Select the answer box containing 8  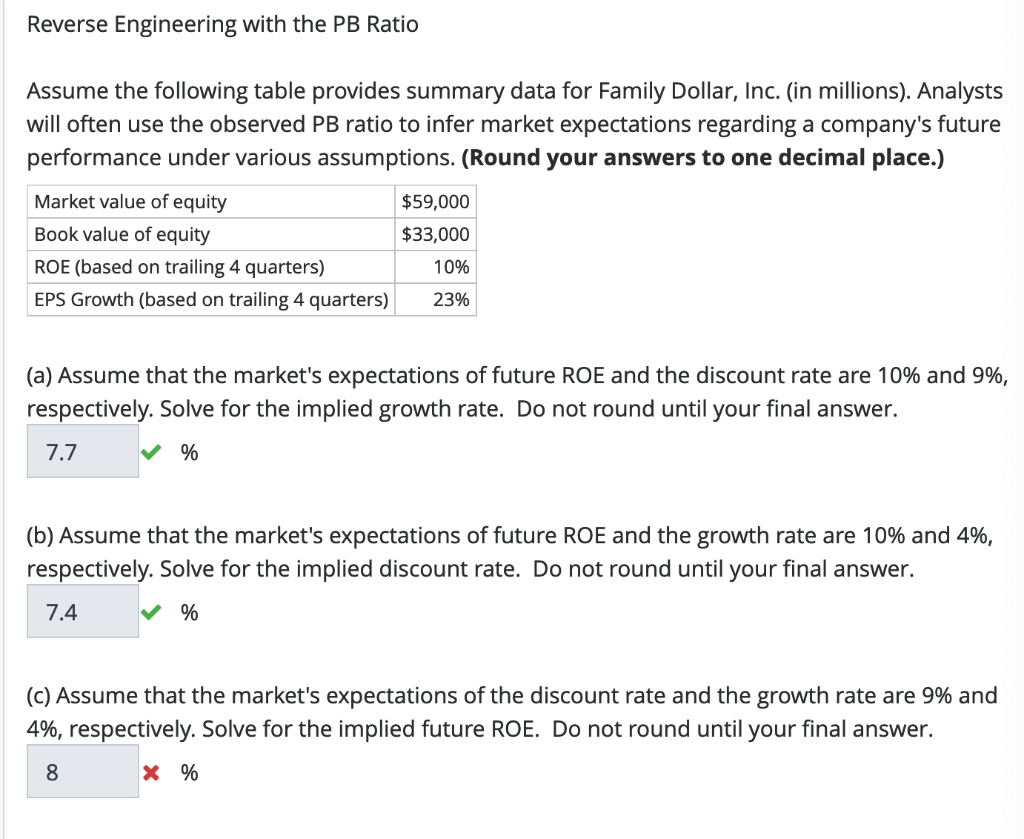[82, 771]
